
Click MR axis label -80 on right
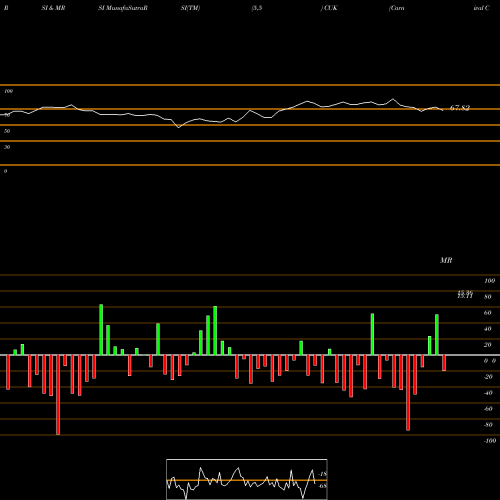[488, 425]
